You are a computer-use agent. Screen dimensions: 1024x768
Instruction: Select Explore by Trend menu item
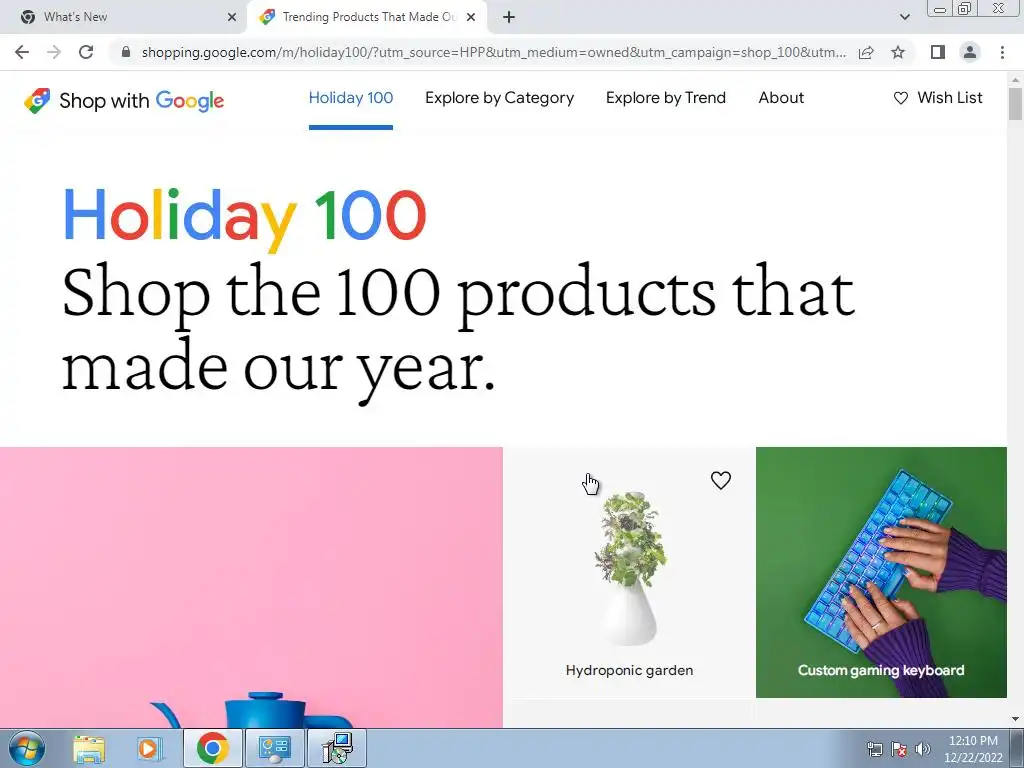point(665,98)
